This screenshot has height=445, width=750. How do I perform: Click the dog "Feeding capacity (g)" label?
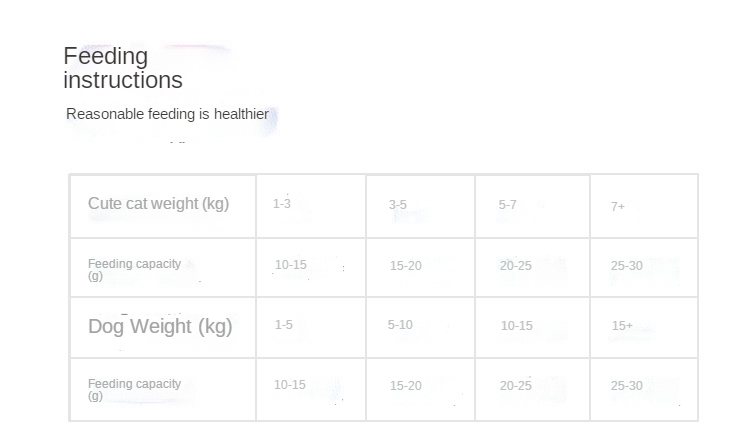134,388
